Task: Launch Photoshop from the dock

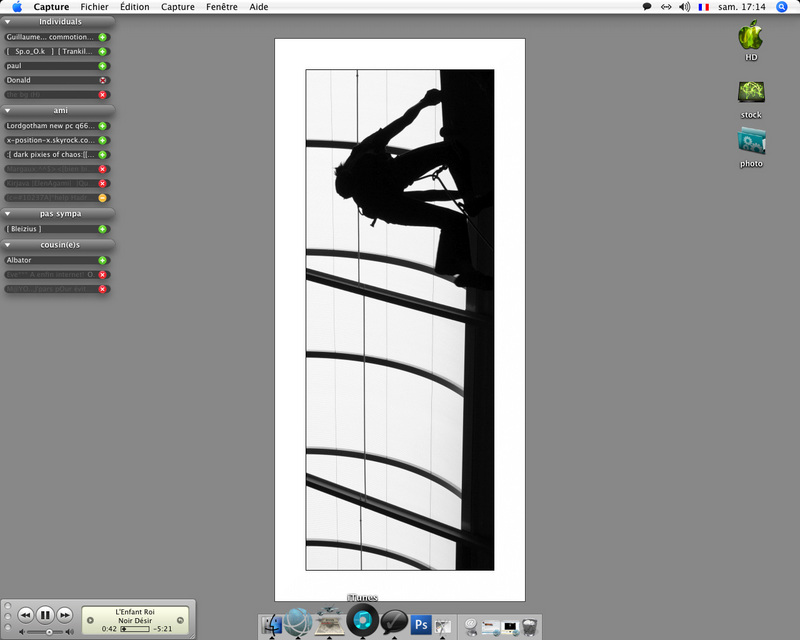Action: click(x=421, y=625)
